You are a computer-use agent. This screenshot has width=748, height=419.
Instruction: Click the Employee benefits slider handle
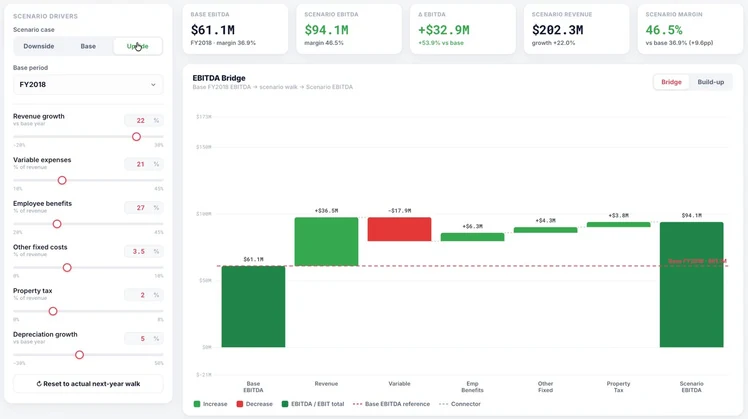(x=57, y=224)
